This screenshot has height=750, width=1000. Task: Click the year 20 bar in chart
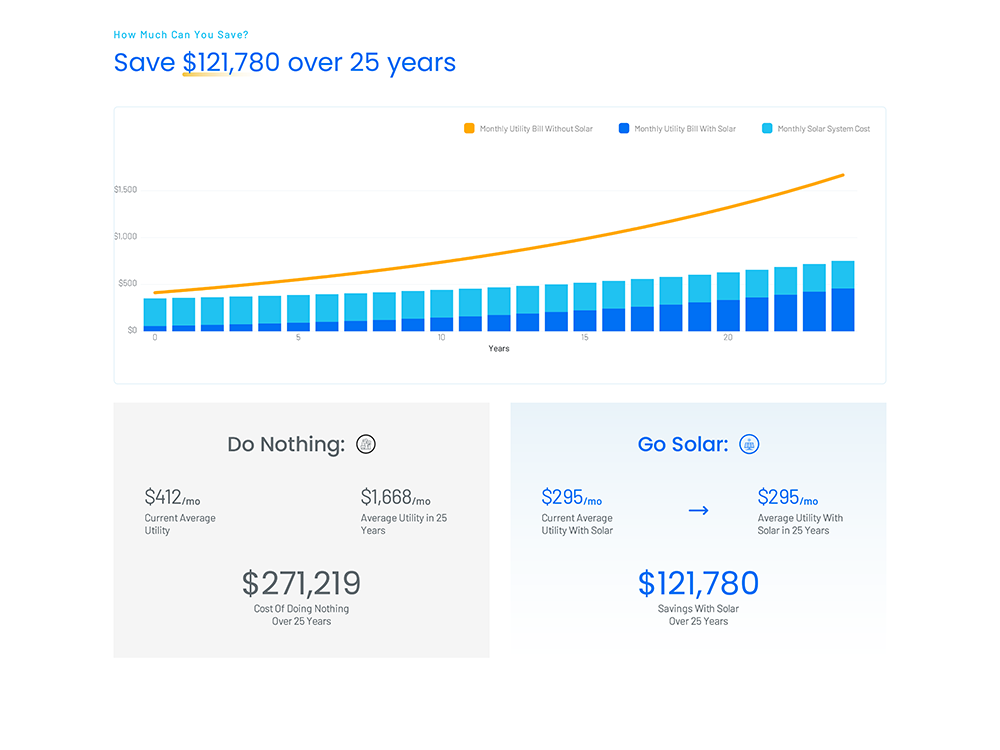pos(728,302)
